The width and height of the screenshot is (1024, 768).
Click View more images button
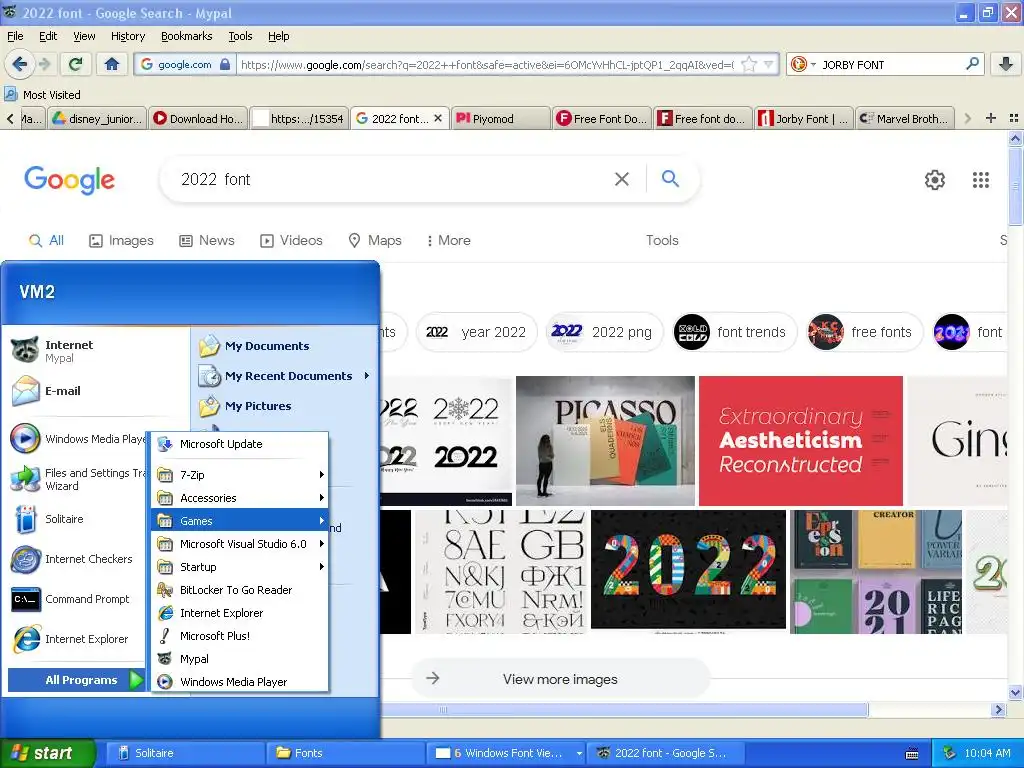coord(560,679)
